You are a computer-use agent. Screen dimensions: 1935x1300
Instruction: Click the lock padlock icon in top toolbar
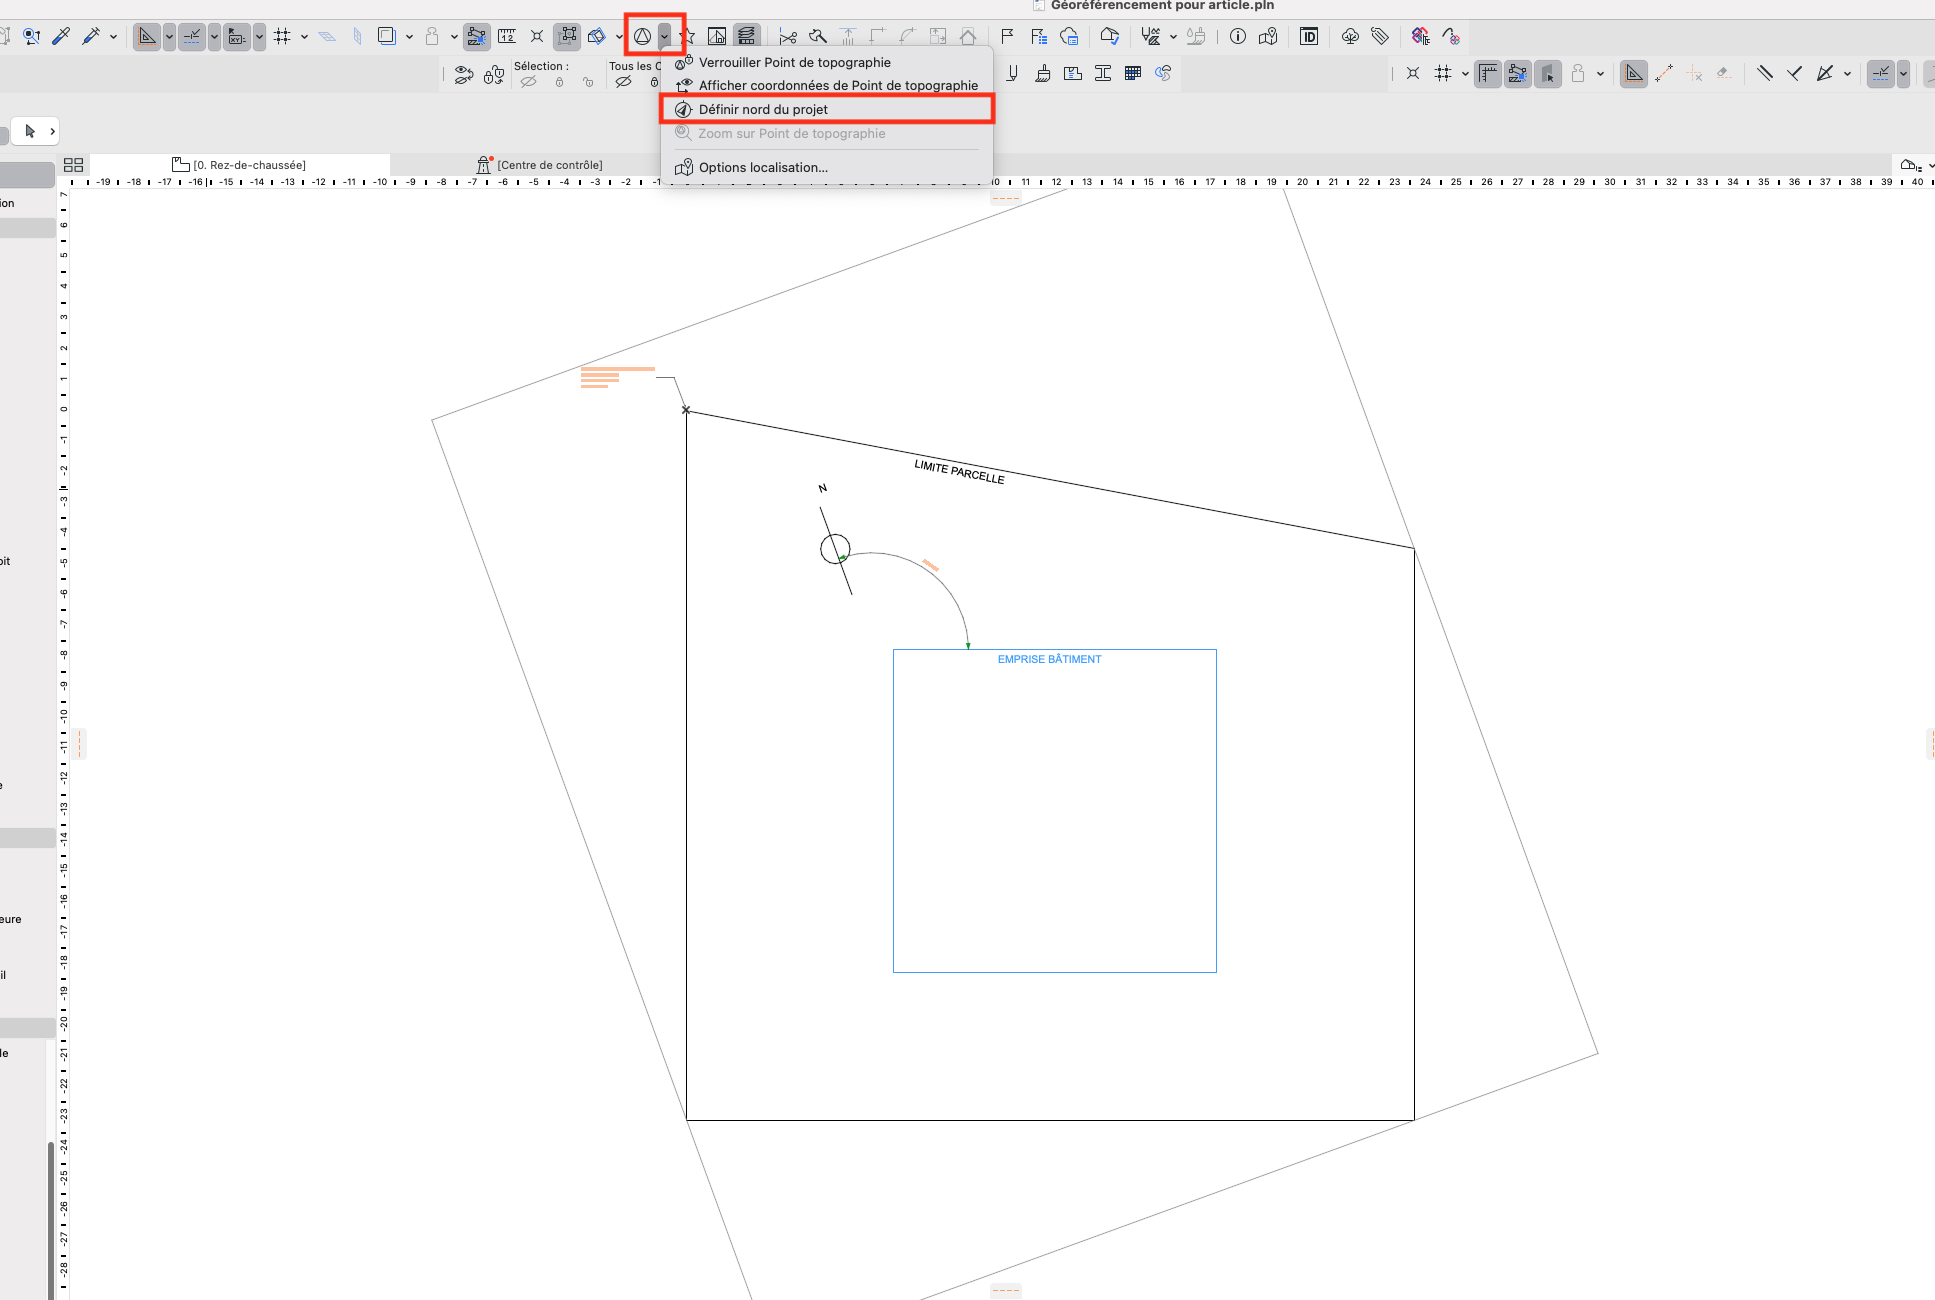coord(432,36)
